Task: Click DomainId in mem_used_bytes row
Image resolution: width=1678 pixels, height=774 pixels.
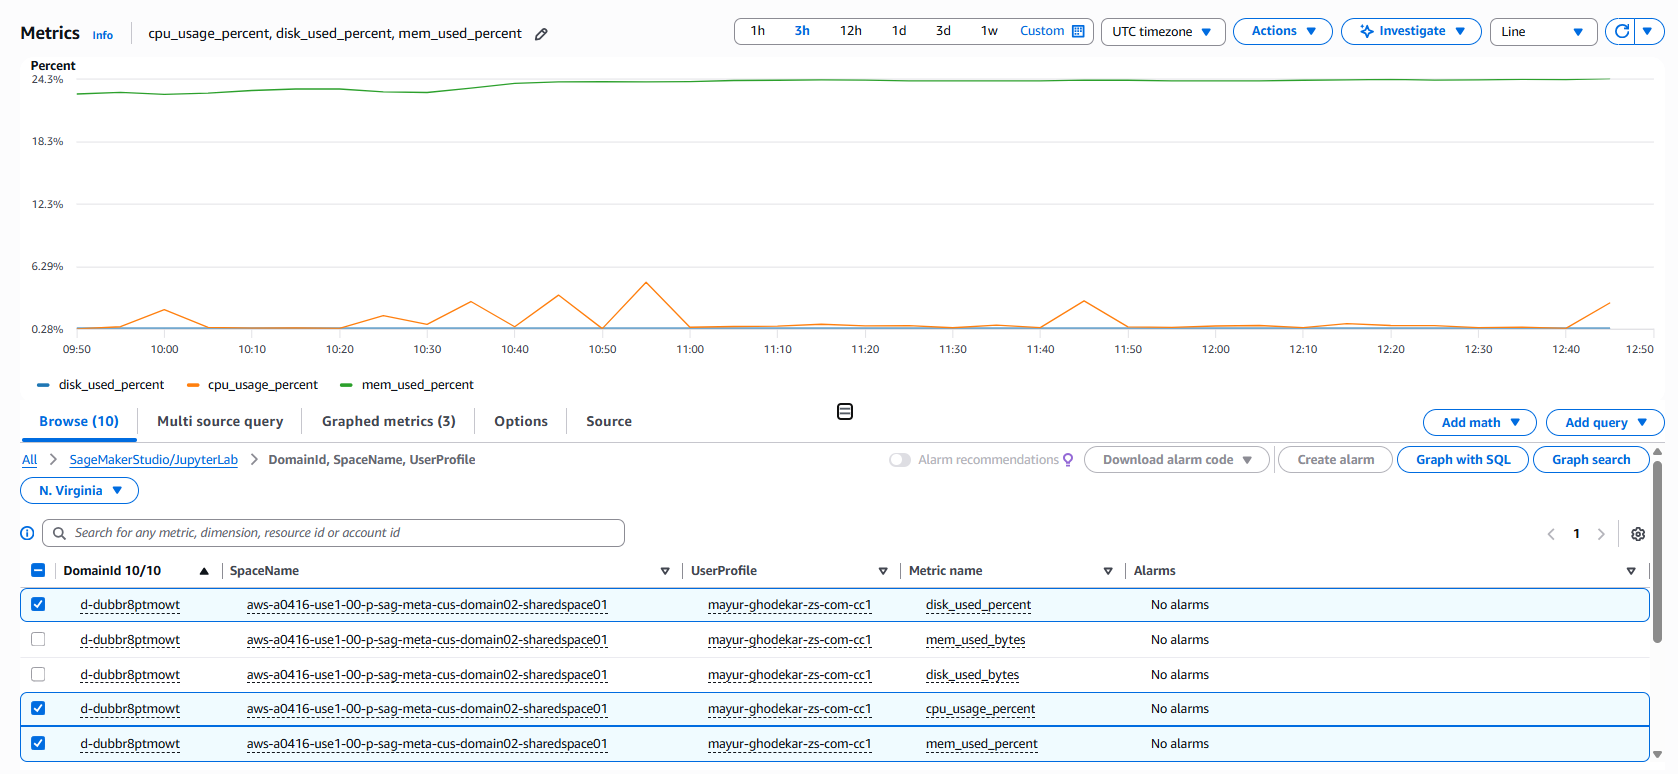Action: point(130,640)
